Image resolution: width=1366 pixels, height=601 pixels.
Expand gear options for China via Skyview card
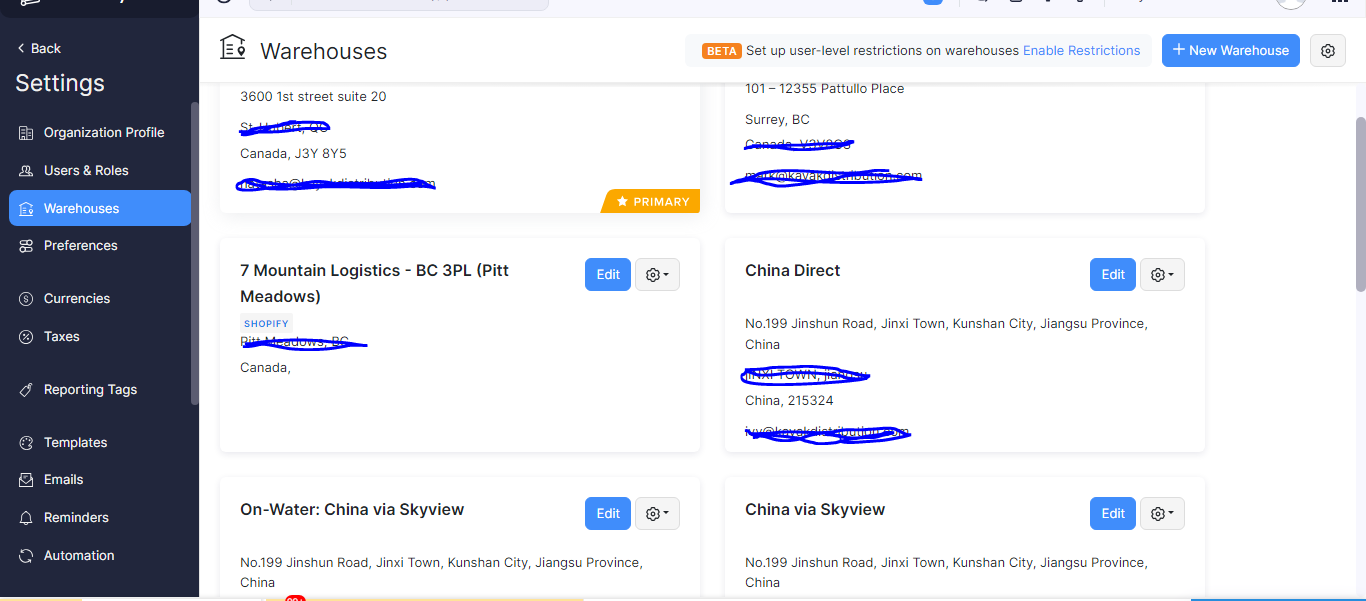click(x=1162, y=514)
